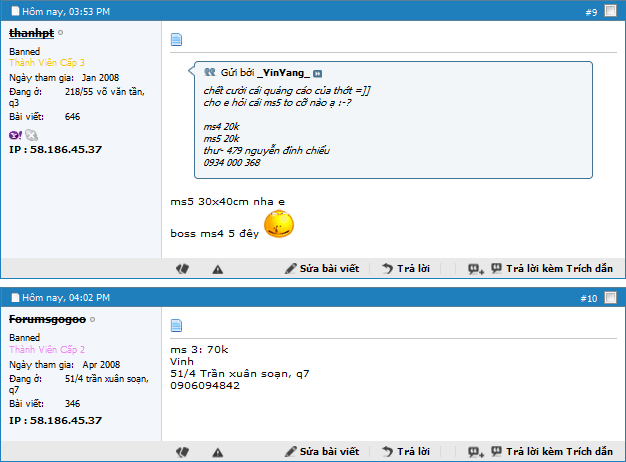Screen dimensions: 626x462
Task: Click 'Thành Viên Cấp 2' rank text
Action: point(47,350)
